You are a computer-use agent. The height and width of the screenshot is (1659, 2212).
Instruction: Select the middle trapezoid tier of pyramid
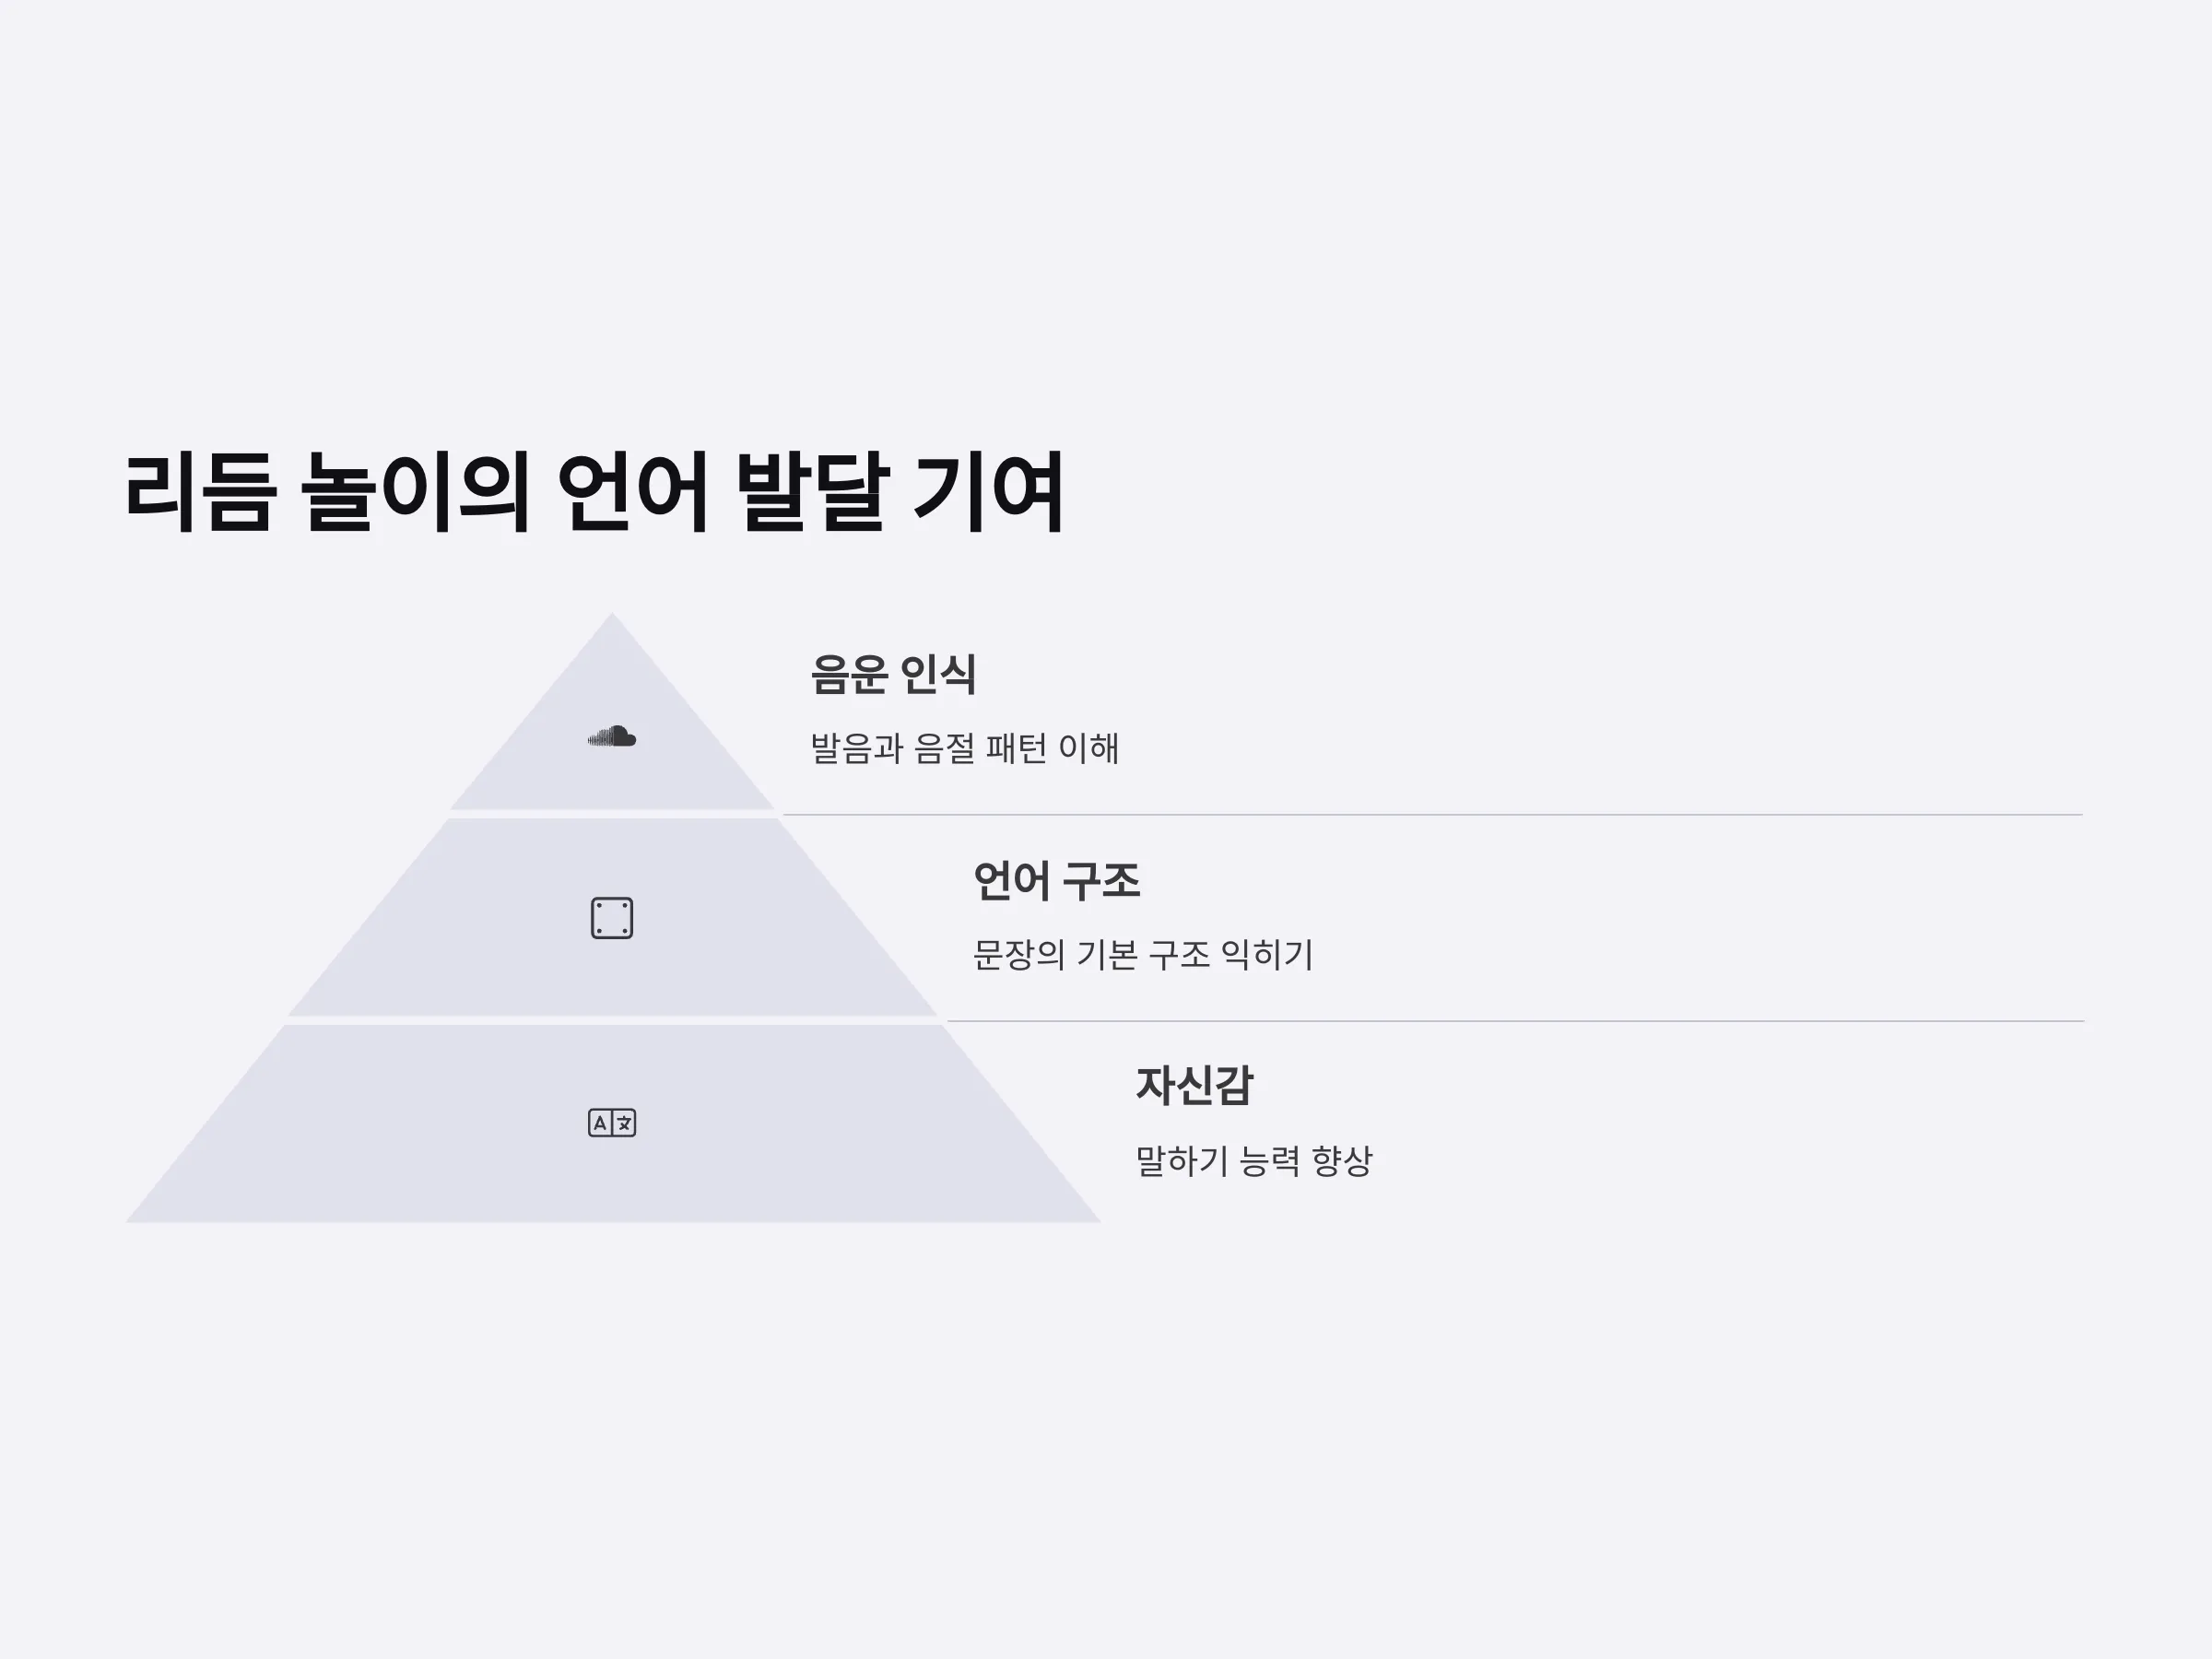[612, 917]
